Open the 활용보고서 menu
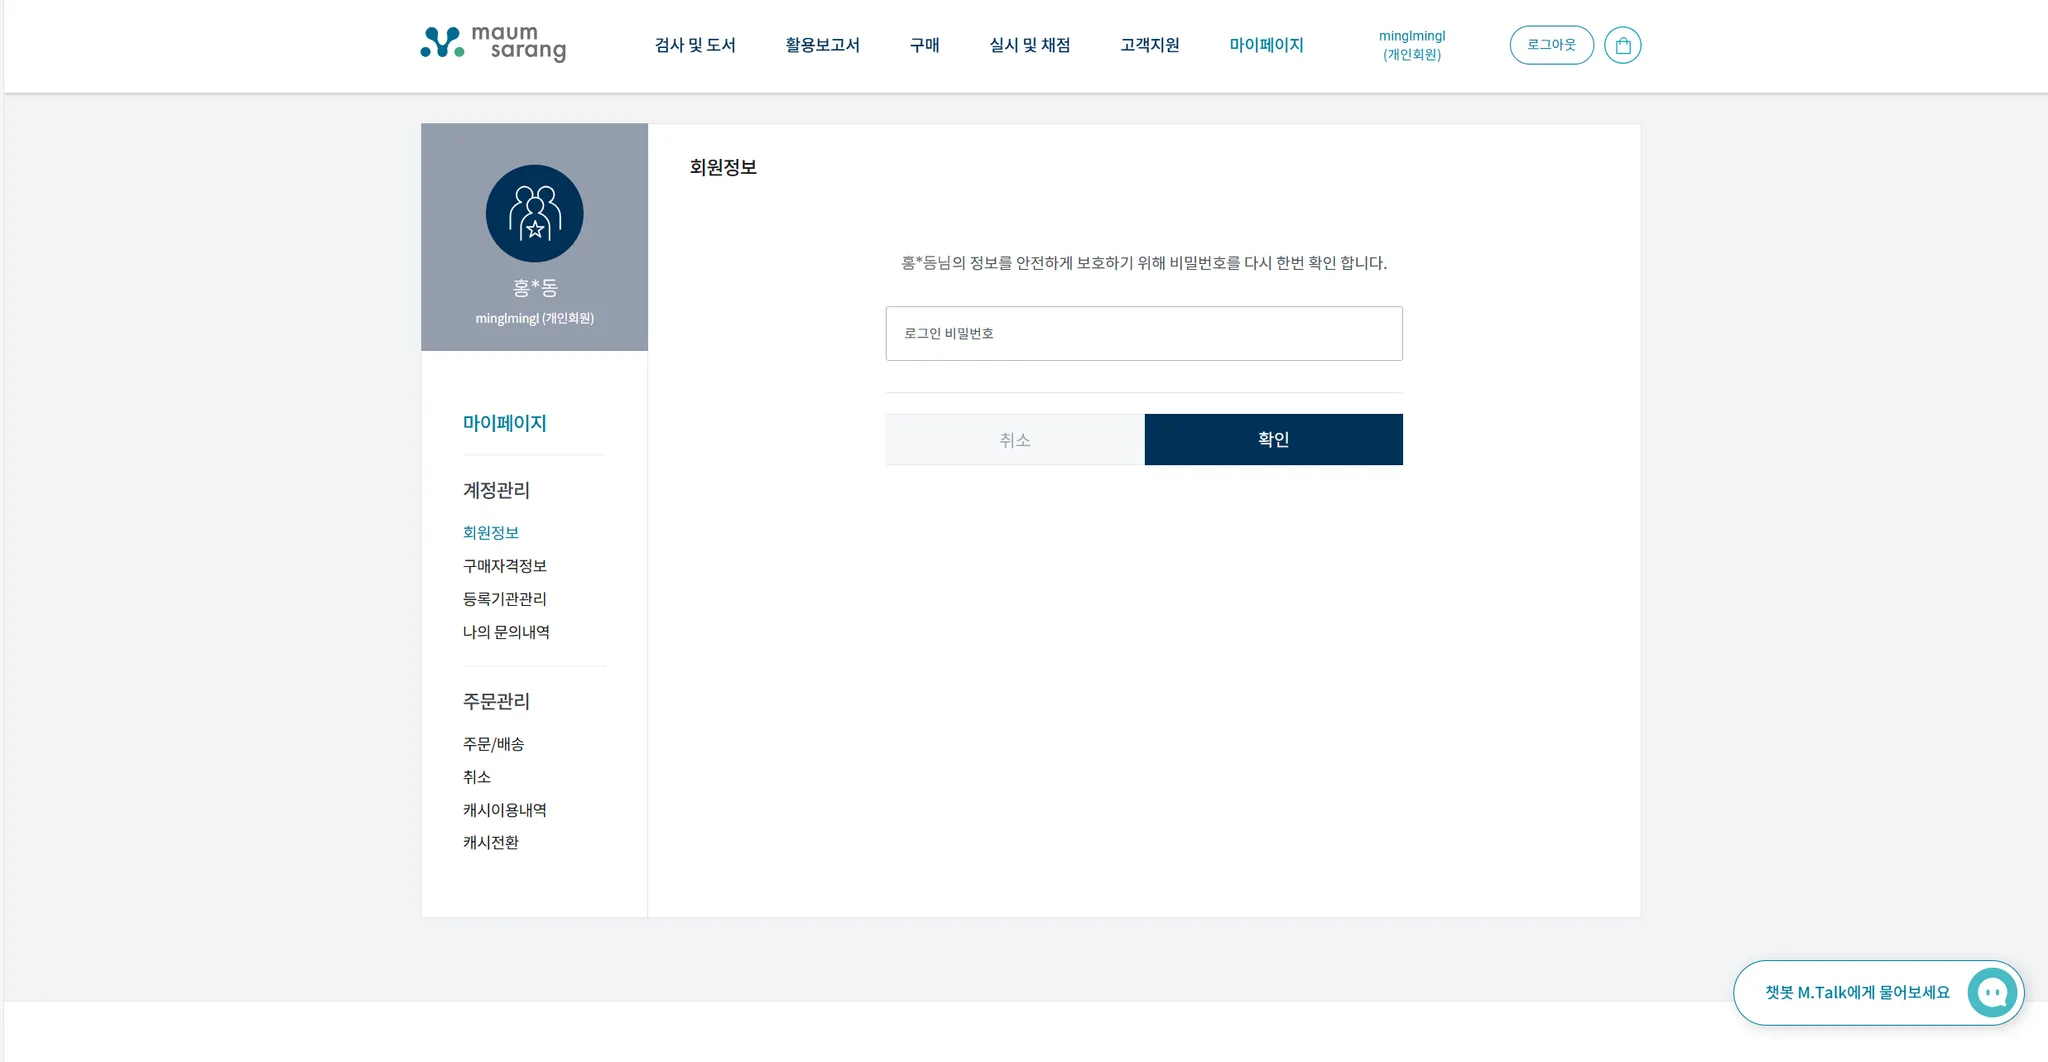Image resolution: width=2048 pixels, height=1062 pixels. tap(823, 45)
